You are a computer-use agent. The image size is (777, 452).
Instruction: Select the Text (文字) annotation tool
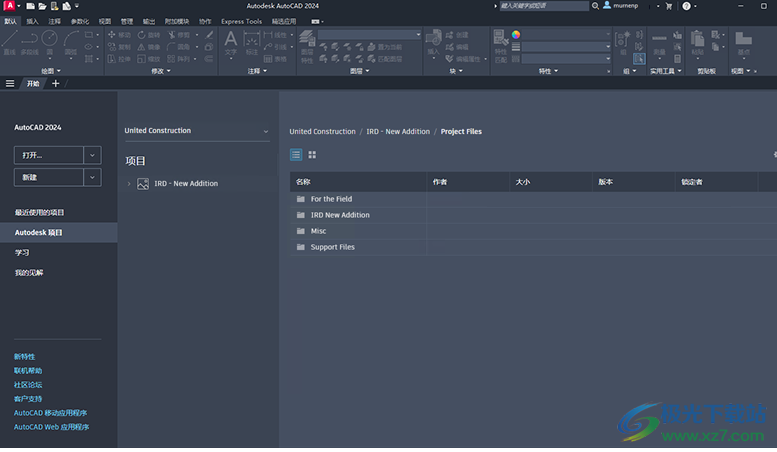(230, 43)
